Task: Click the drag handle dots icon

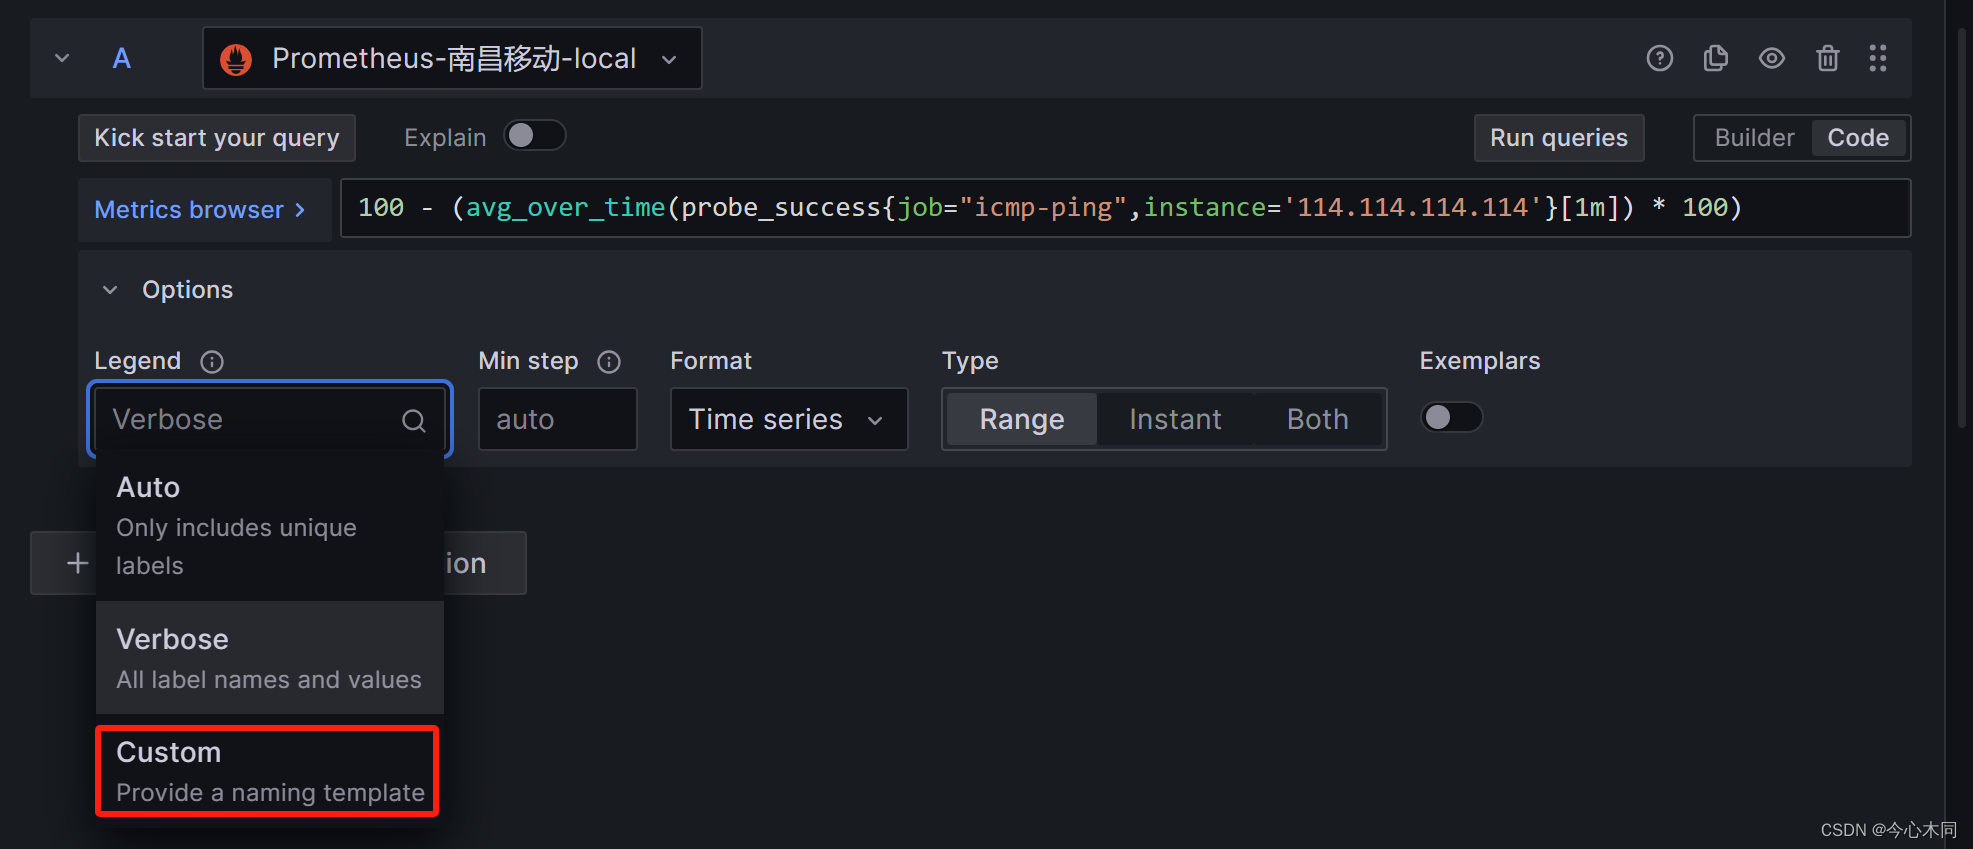Action: 1877,59
